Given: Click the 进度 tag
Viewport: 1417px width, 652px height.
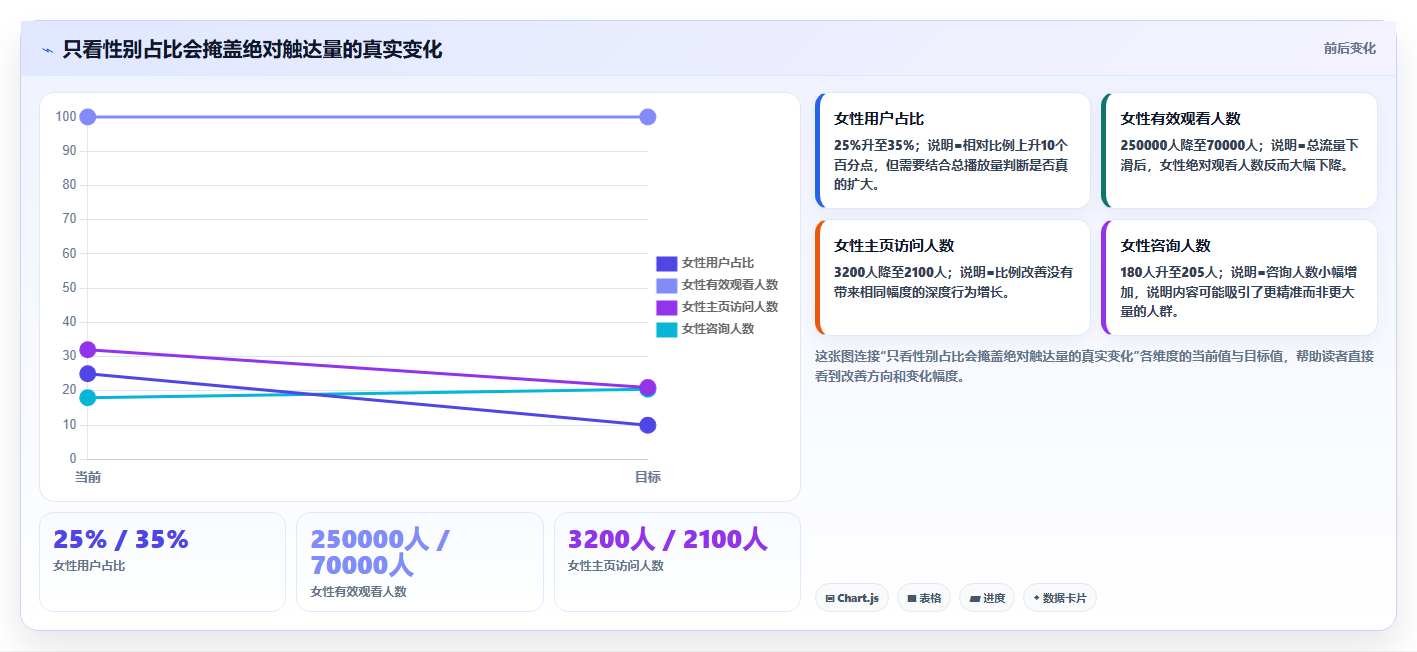Looking at the screenshot, I should [x=987, y=598].
